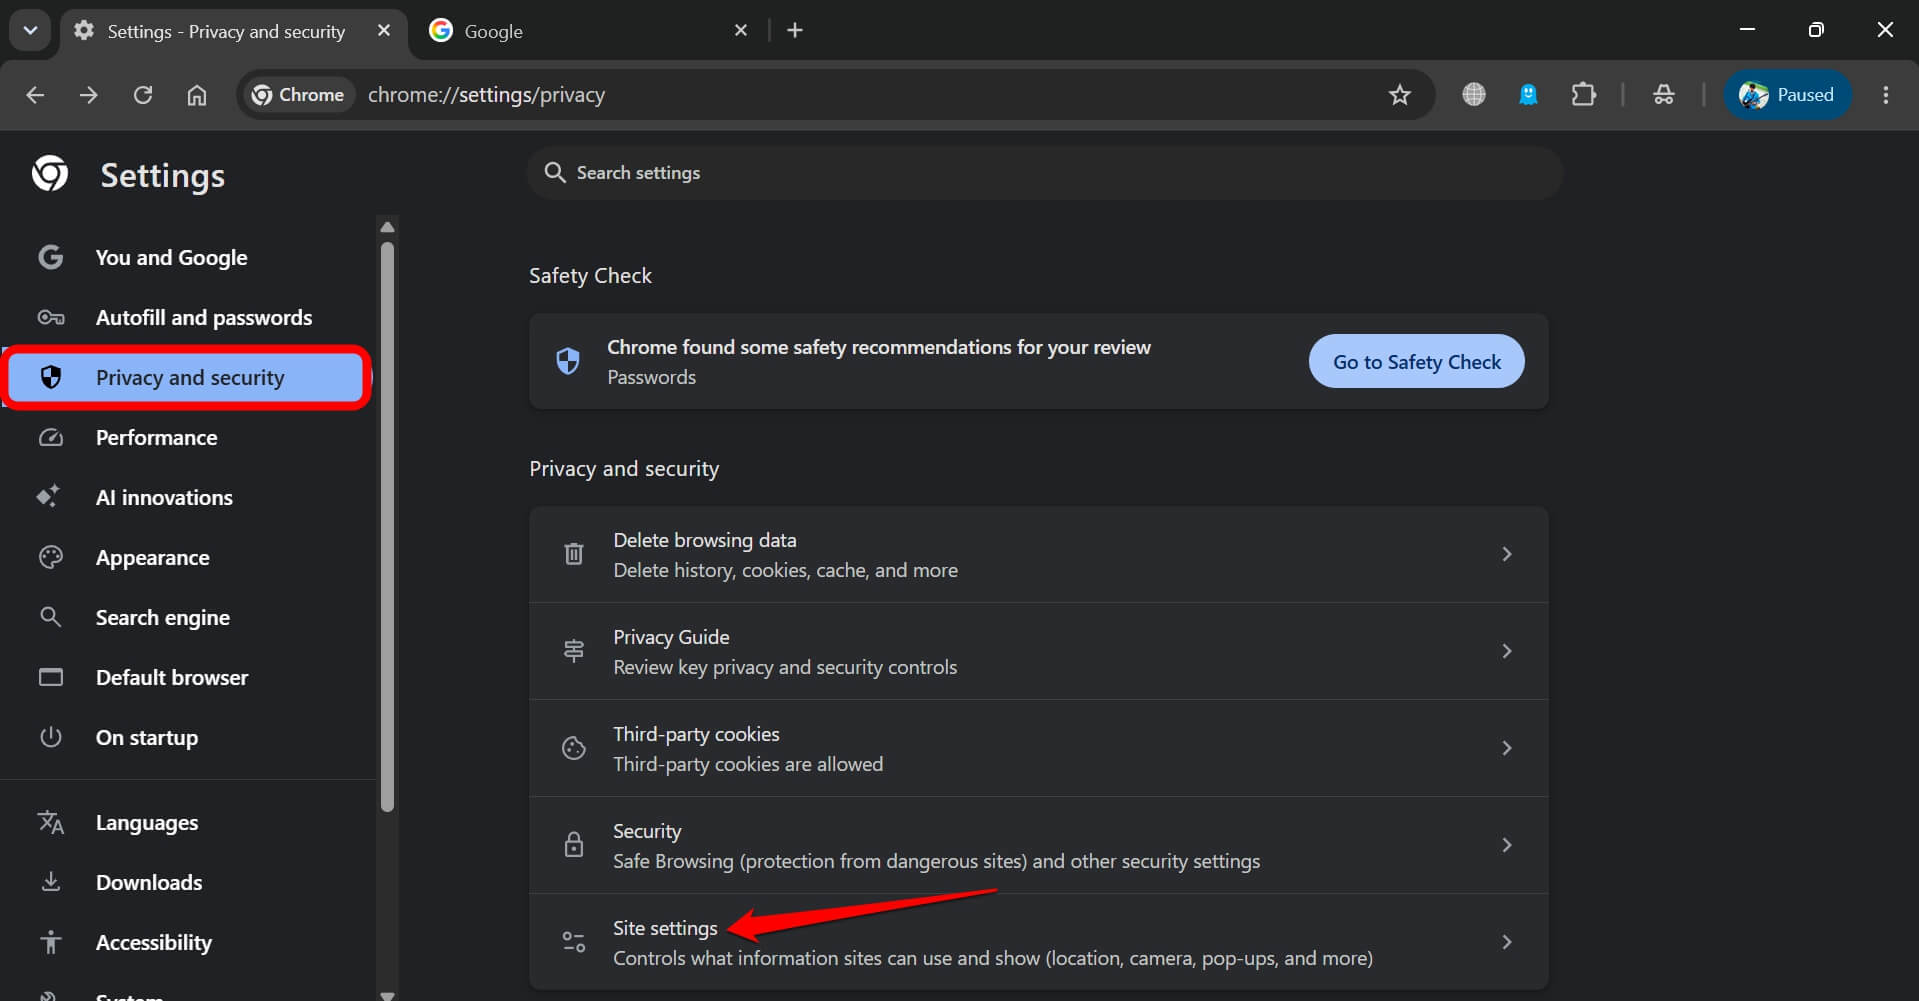Expand the Site settings row chevron
Image resolution: width=1919 pixels, height=1001 pixels.
1507,942
